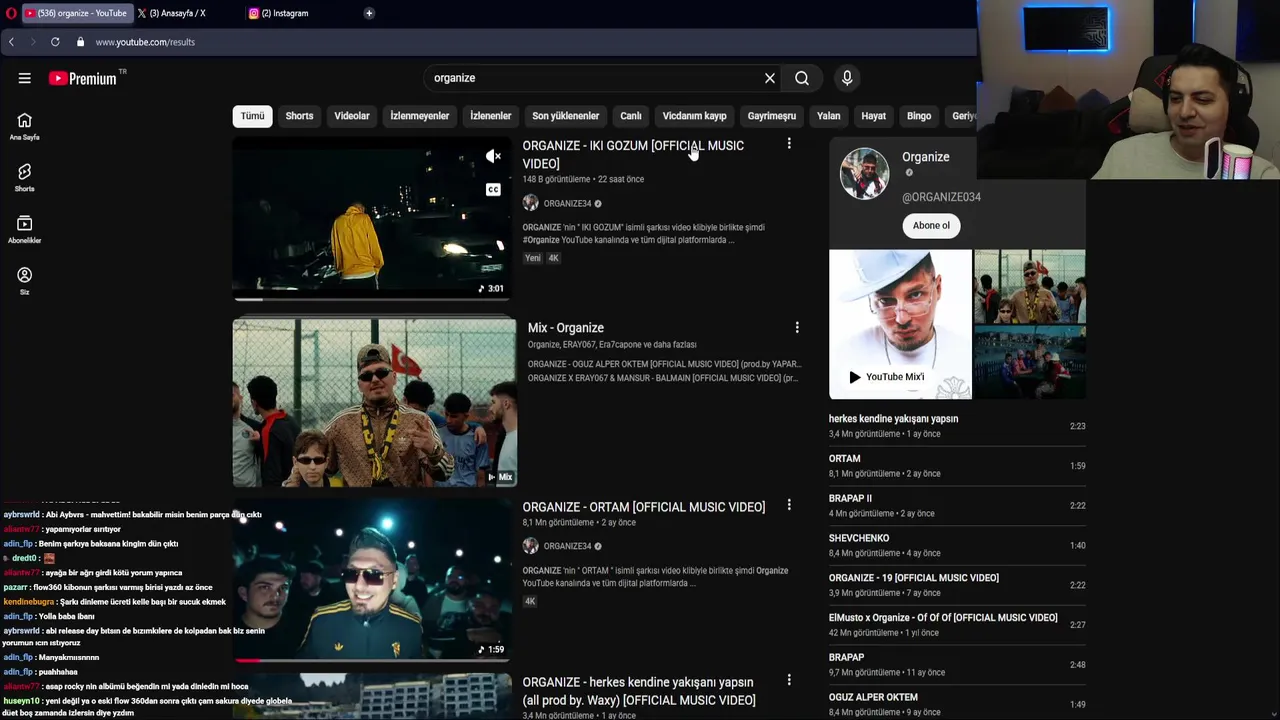This screenshot has height=720, width=1280.
Task: Open Ana Sayfa in the sidebar
Action: pyautogui.click(x=25, y=126)
